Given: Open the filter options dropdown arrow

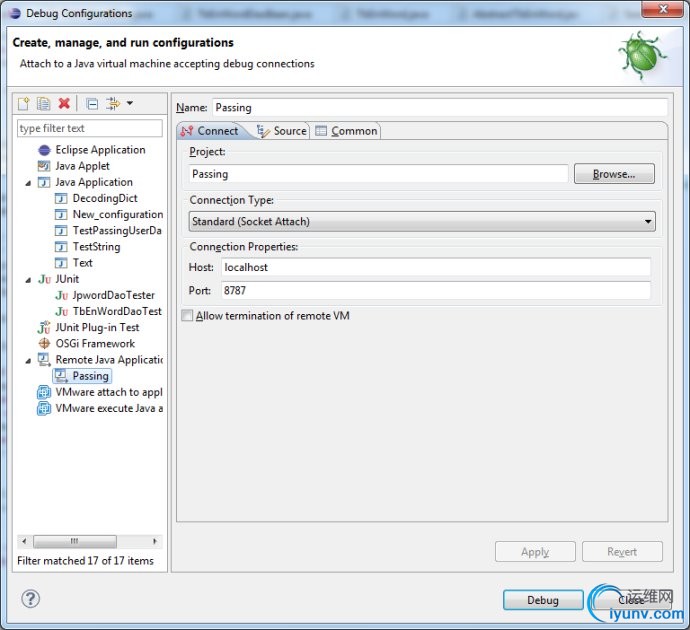Looking at the screenshot, I should pos(130,103).
